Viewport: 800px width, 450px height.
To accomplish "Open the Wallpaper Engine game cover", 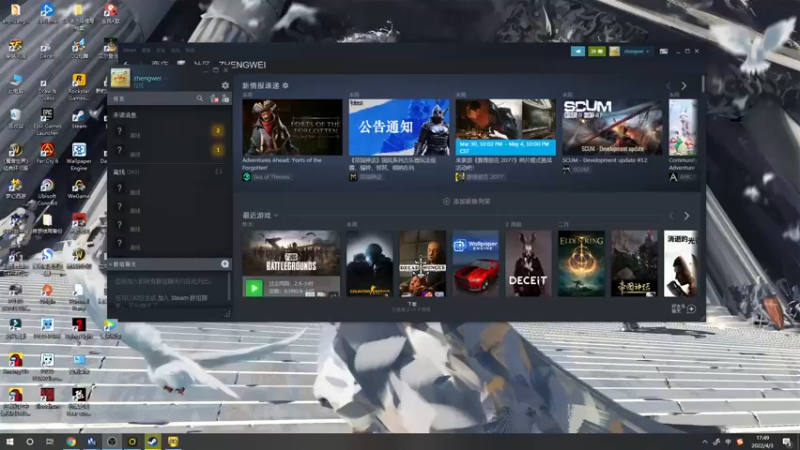I will [475, 263].
